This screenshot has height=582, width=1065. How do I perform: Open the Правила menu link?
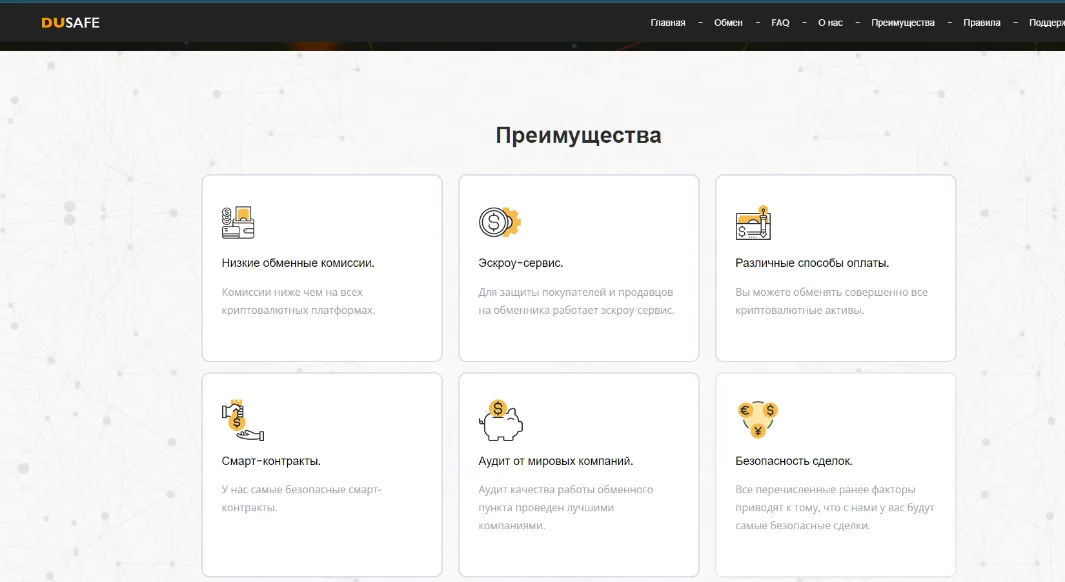[981, 22]
